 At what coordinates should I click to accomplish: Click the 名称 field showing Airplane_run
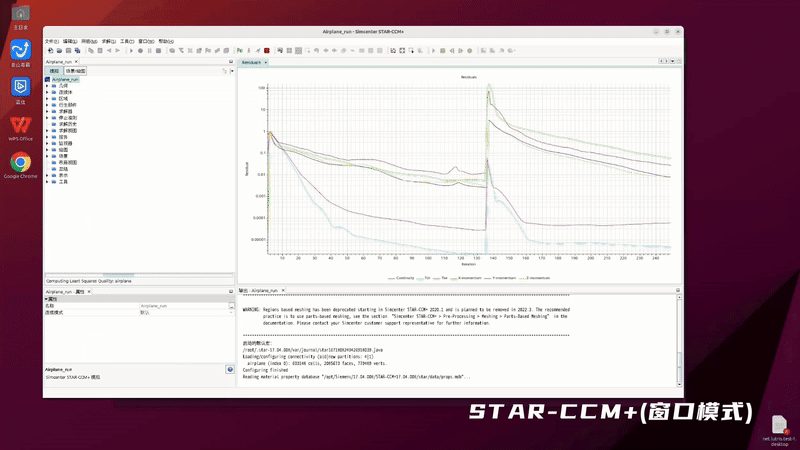(184, 306)
